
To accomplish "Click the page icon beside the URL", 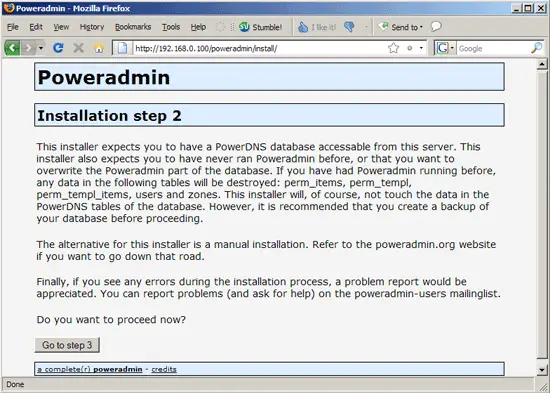I will (x=122, y=48).
